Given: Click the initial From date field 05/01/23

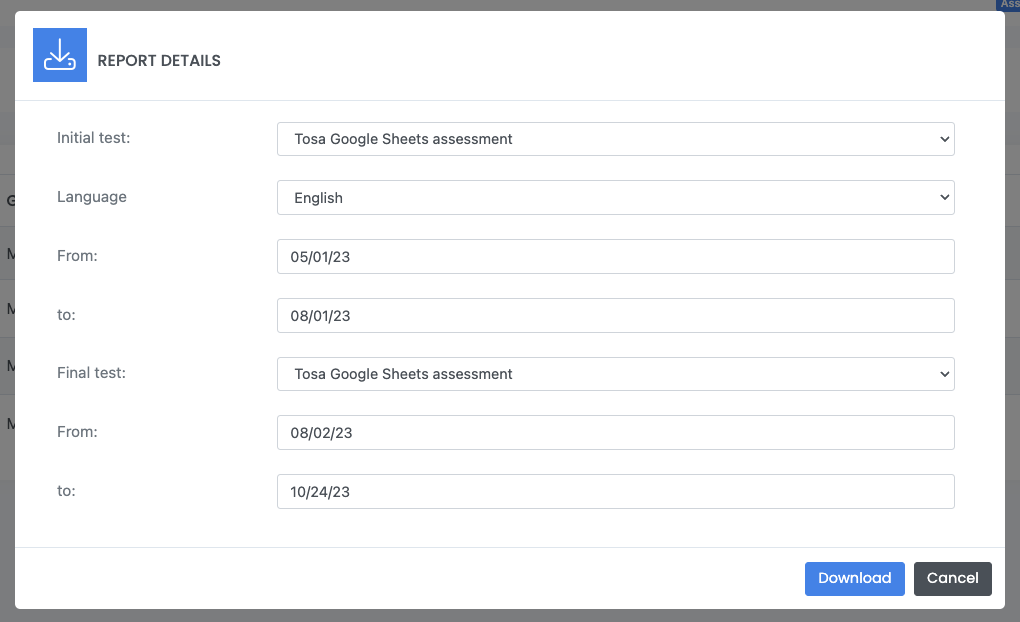Looking at the screenshot, I should [615, 257].
